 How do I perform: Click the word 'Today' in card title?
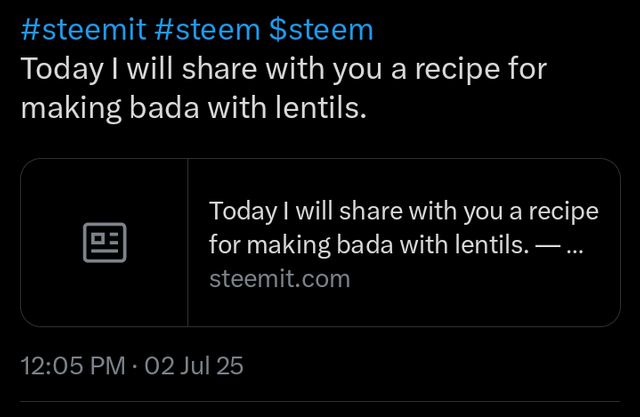243,212
